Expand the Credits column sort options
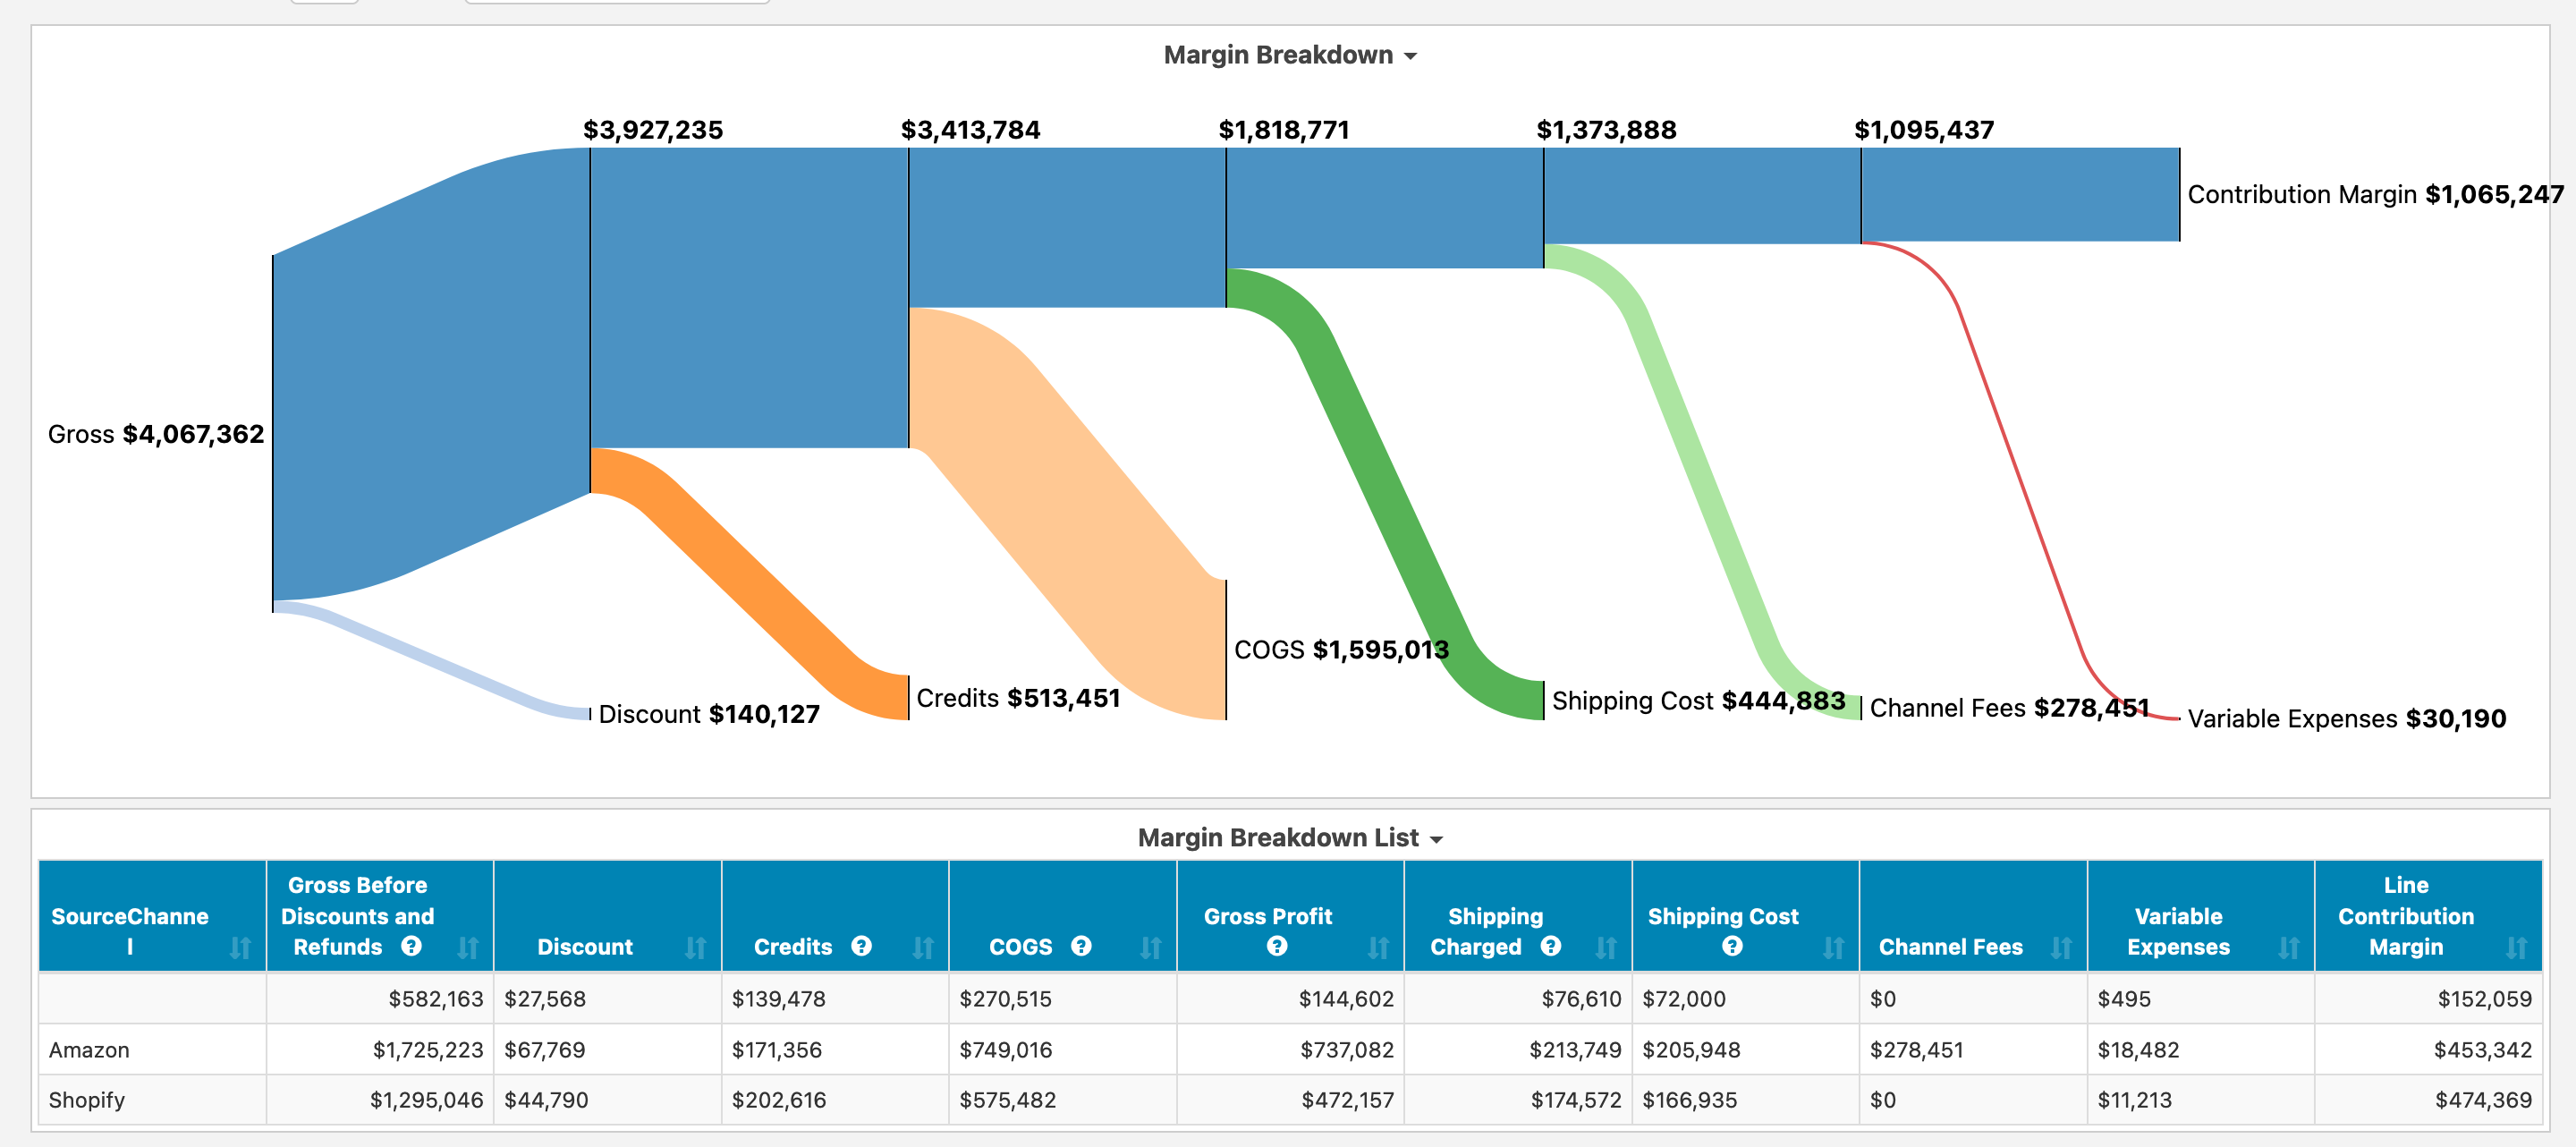The width and height of the screenshot is (2576, 1147). click(924, 948)
